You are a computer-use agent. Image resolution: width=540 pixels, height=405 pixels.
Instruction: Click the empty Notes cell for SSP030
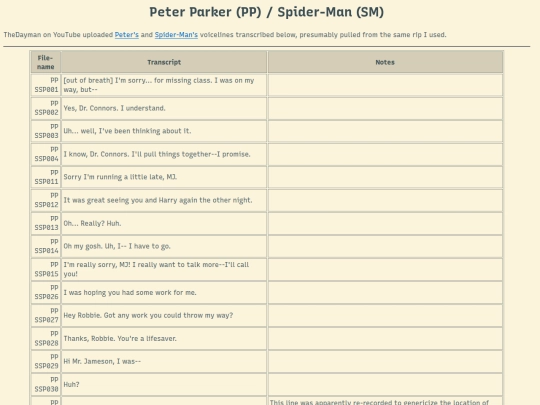click(385, 384)
